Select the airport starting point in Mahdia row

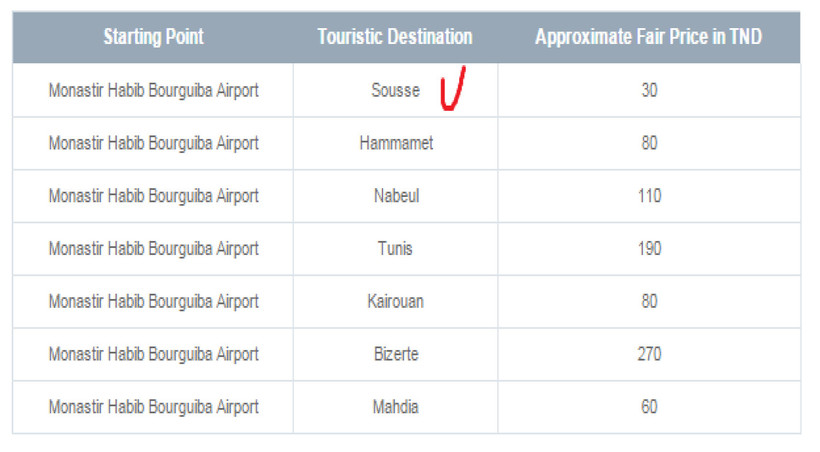click(x=153, y=407)
